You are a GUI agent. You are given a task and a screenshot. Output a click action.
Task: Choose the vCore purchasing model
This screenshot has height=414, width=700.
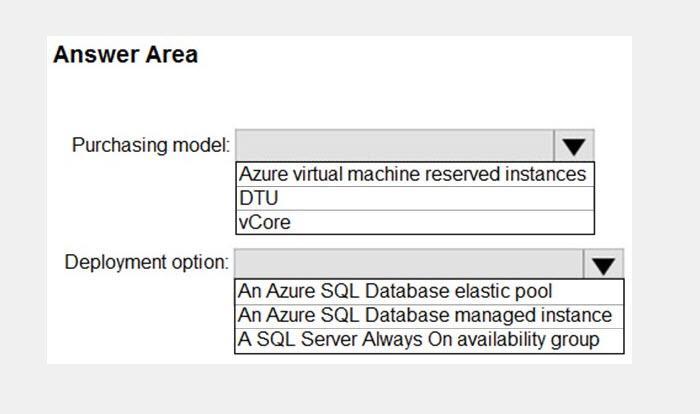[x=415, y=222]
